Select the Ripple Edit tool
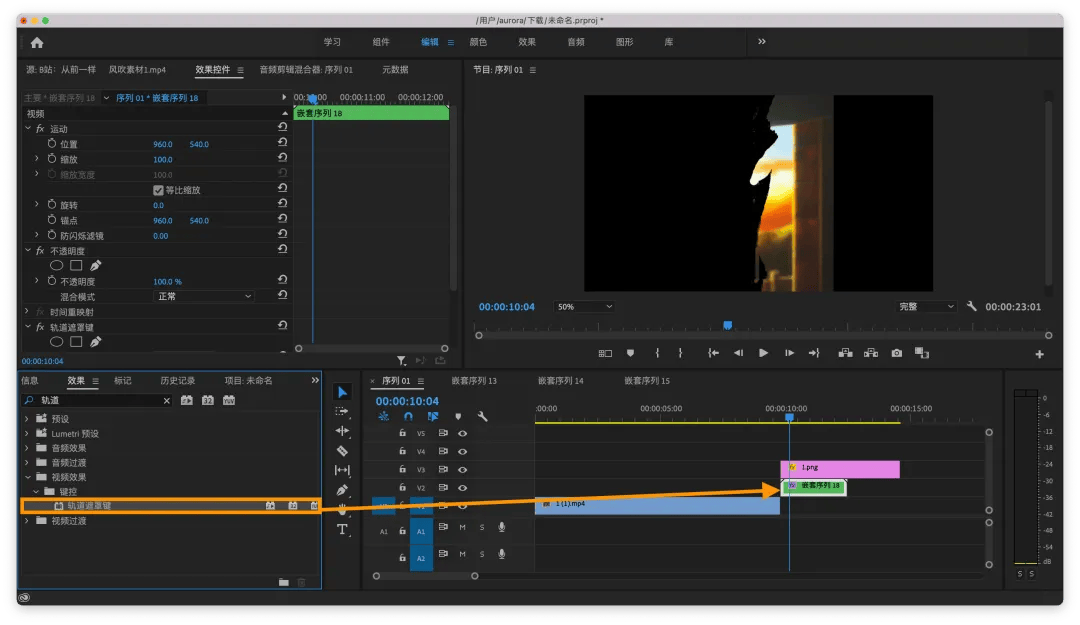 tap(342, 431)
